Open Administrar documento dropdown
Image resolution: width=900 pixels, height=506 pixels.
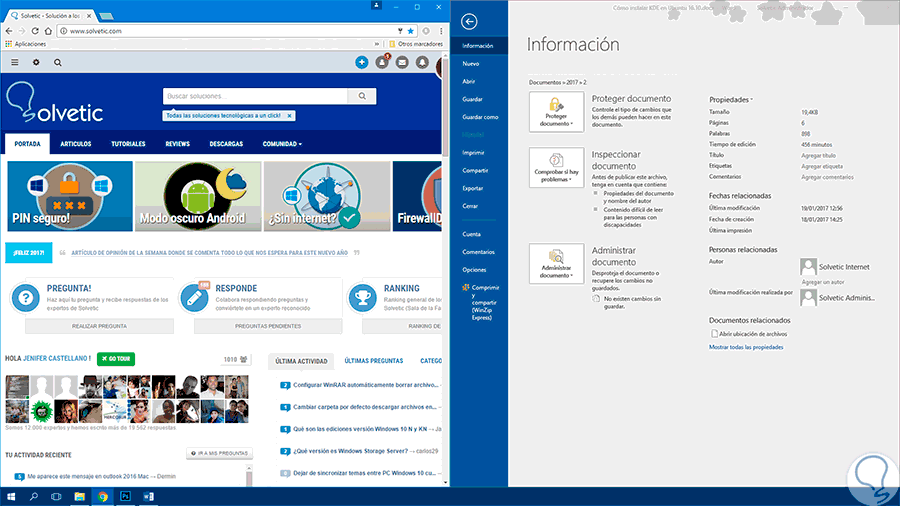[x=556, y=263]
